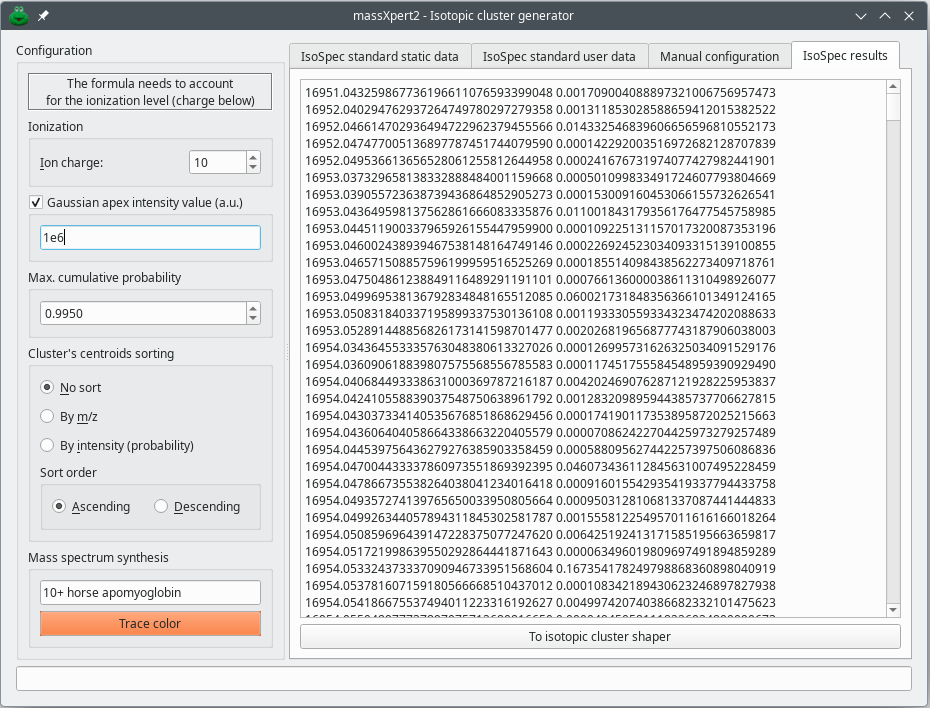Viewport: 930px width, 708px height.
Task: Click the massXpert frog application icon
Action: click(19, 16)
